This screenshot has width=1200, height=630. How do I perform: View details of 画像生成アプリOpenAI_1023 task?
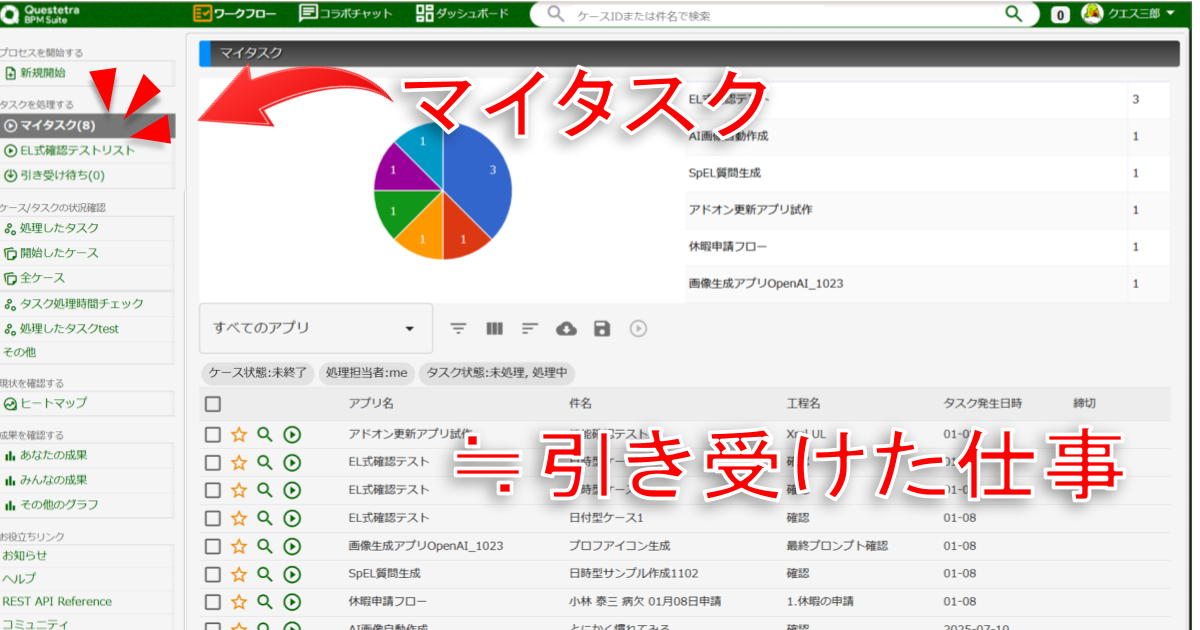(265, 546)
